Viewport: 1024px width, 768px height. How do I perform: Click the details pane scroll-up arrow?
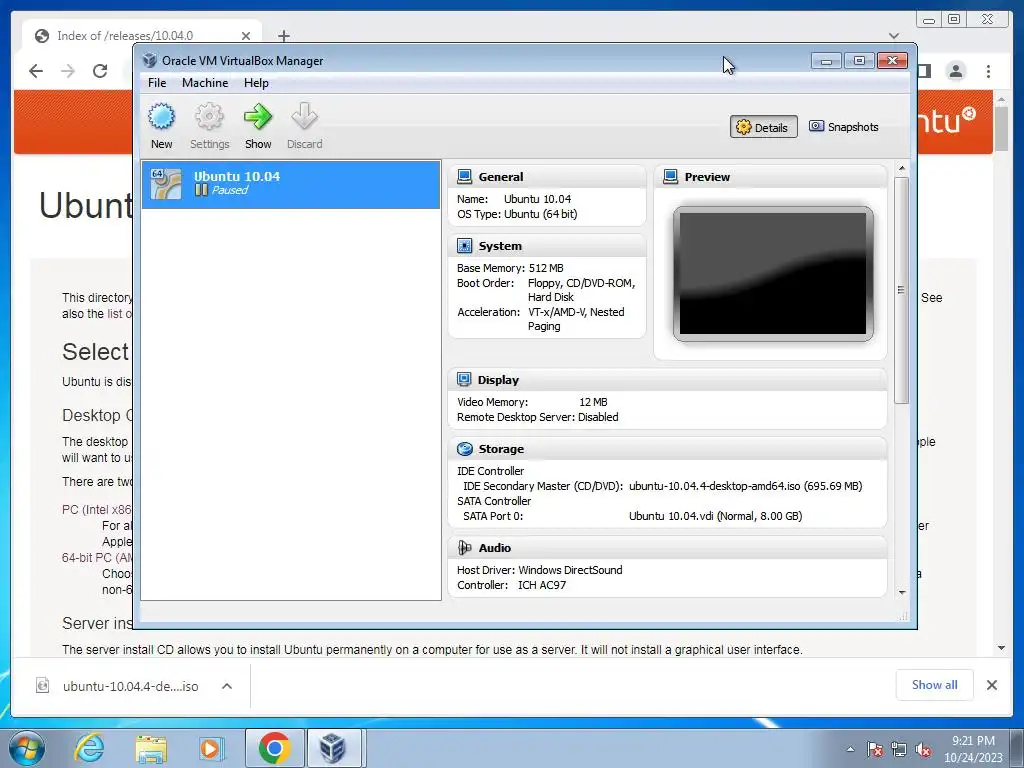pos(902,168)
